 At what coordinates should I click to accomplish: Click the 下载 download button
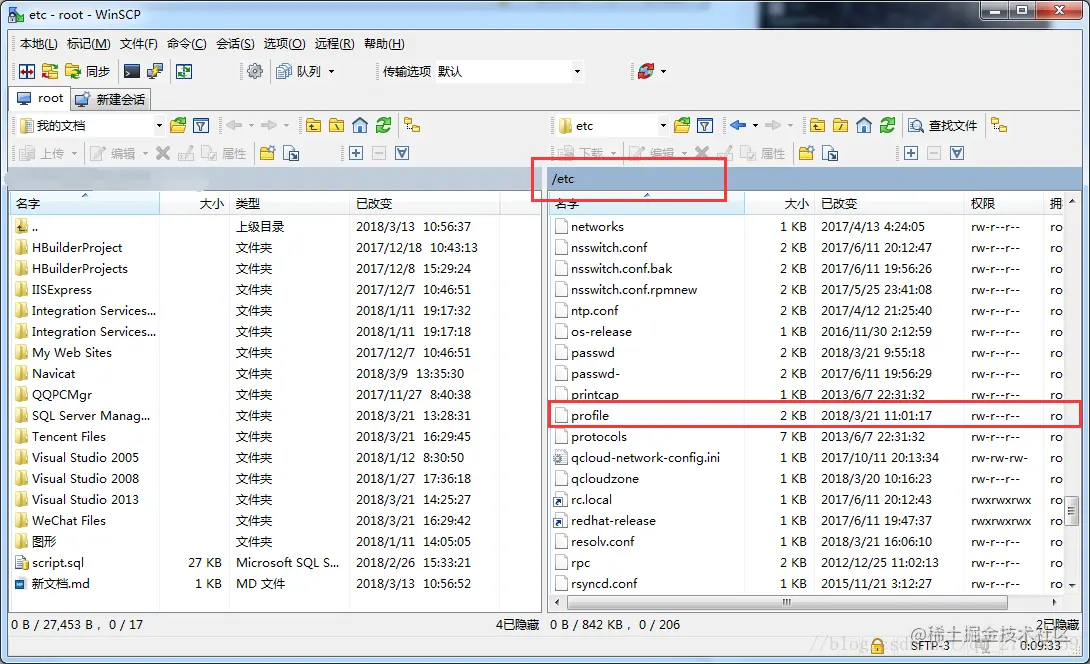(590, 152)
